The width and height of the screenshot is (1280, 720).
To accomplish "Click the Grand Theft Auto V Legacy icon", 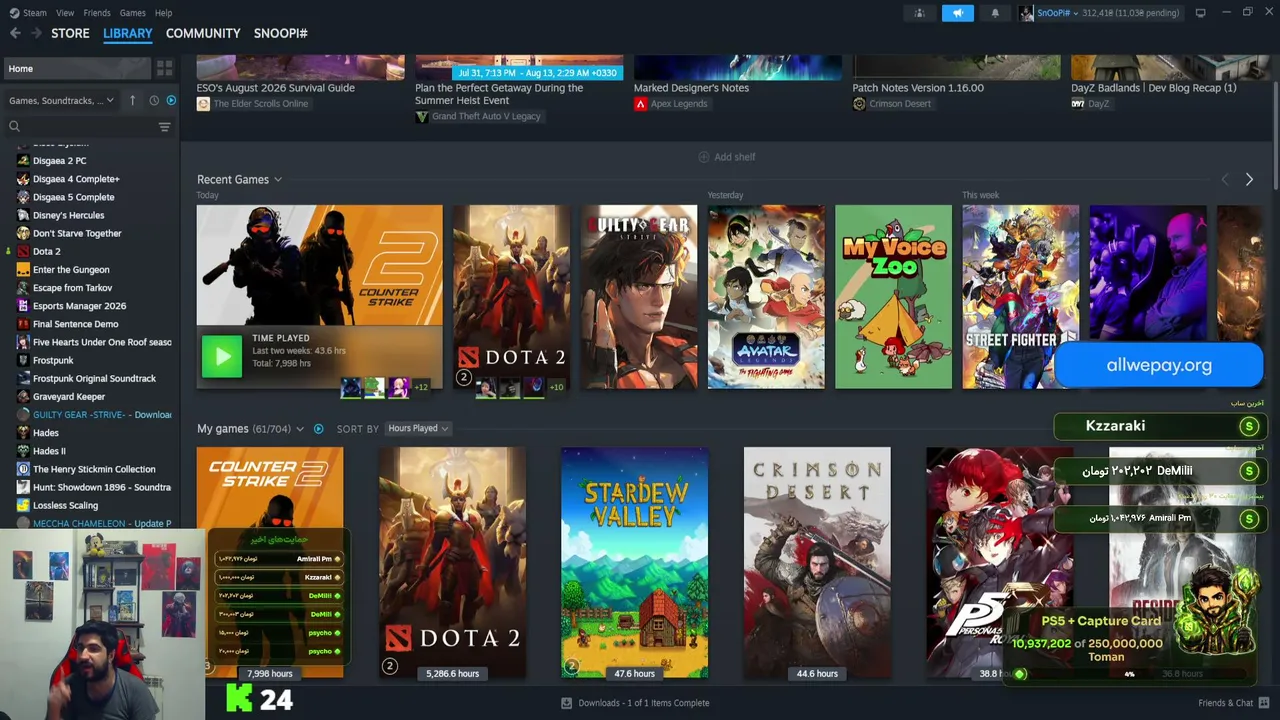I will click(x=422, y=116).
